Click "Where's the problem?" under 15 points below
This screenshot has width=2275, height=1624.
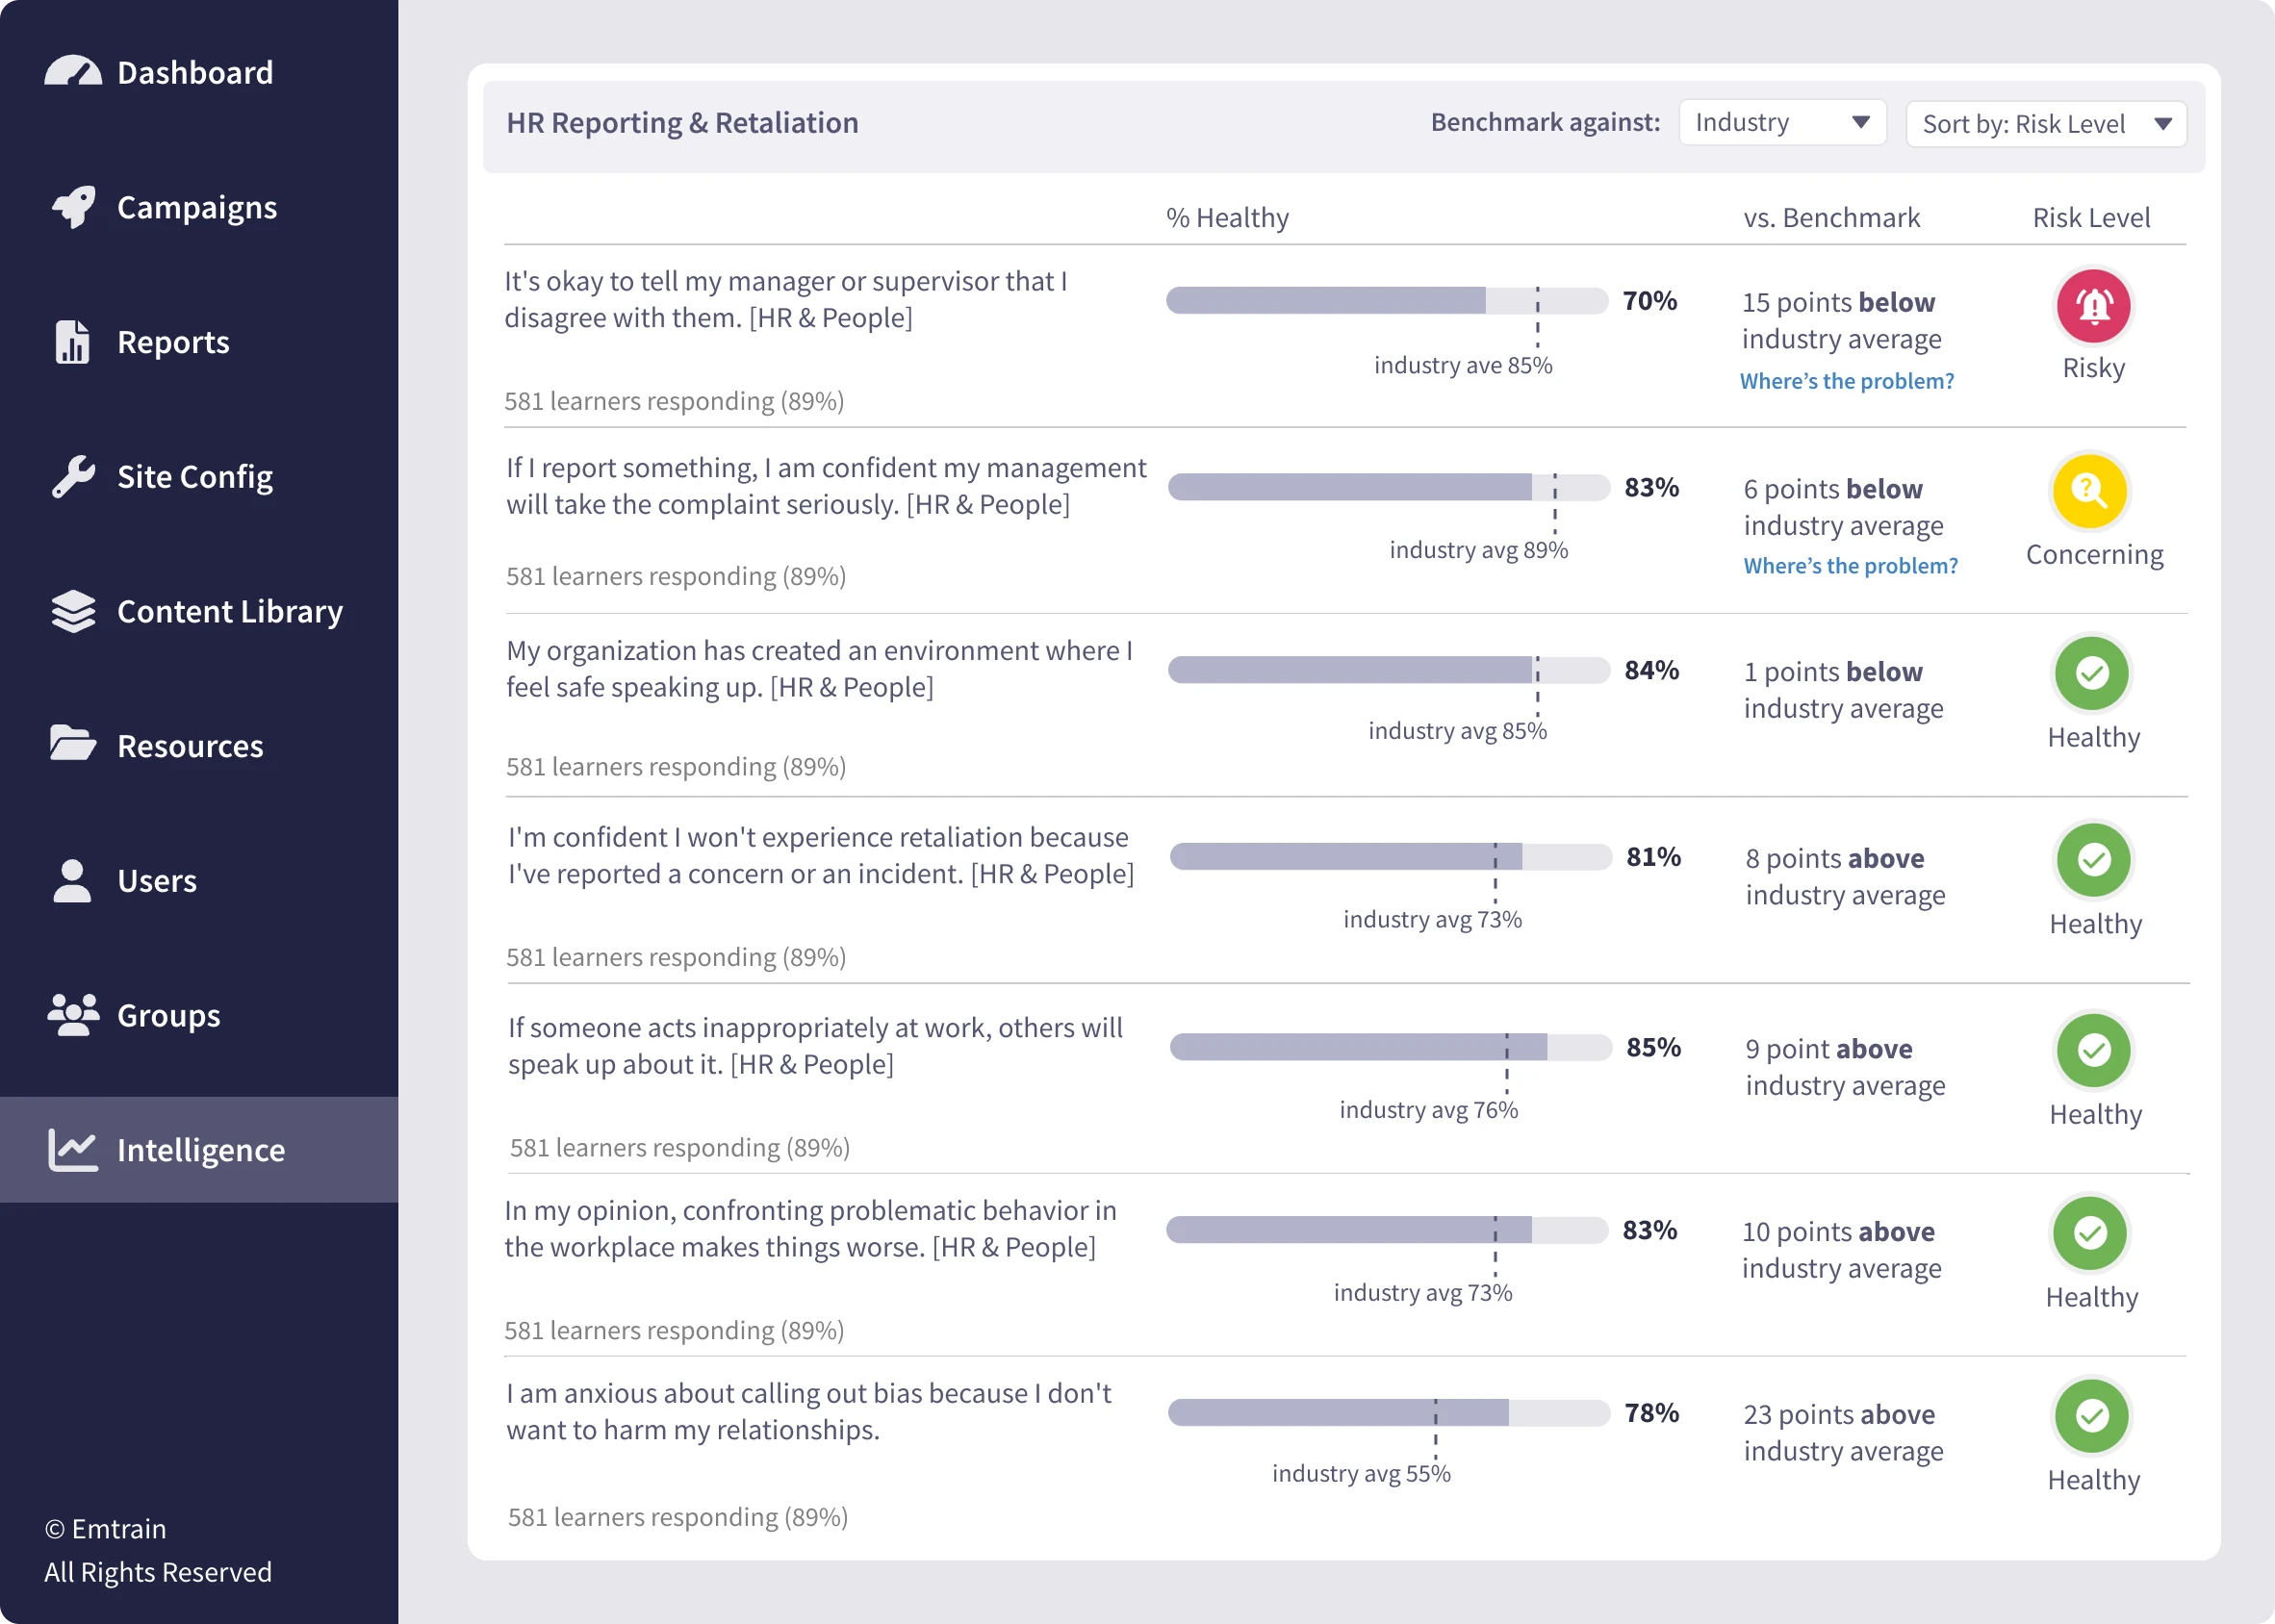click(1846, 381)
